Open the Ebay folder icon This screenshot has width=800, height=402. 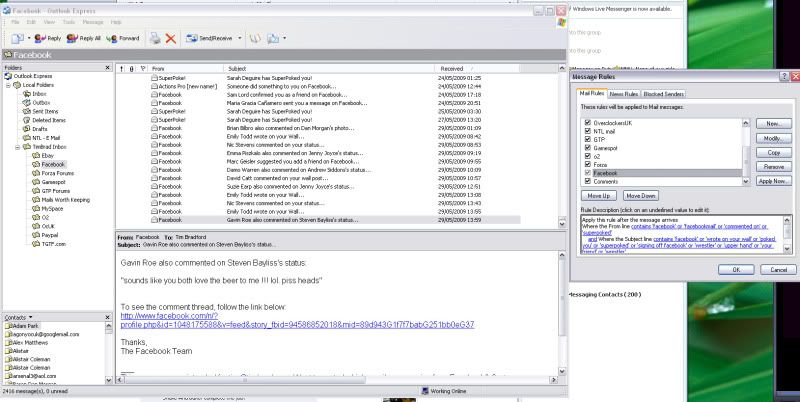[36, 156]
